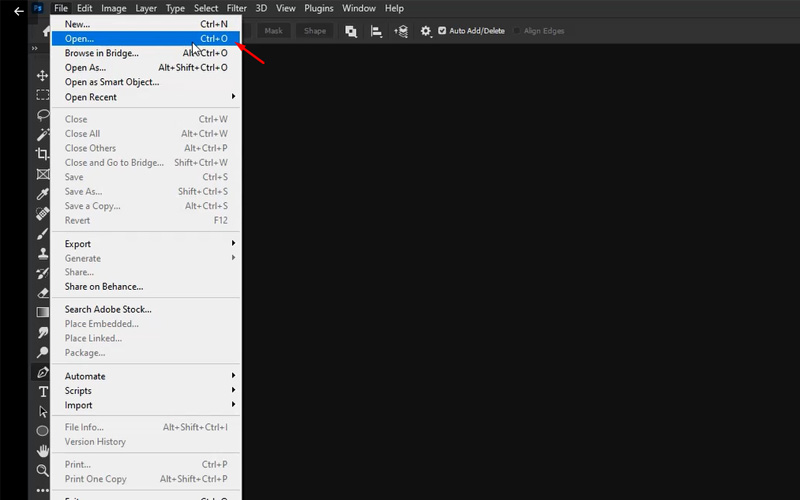Select the Path Selection arrow tool

tap(42, 411)
